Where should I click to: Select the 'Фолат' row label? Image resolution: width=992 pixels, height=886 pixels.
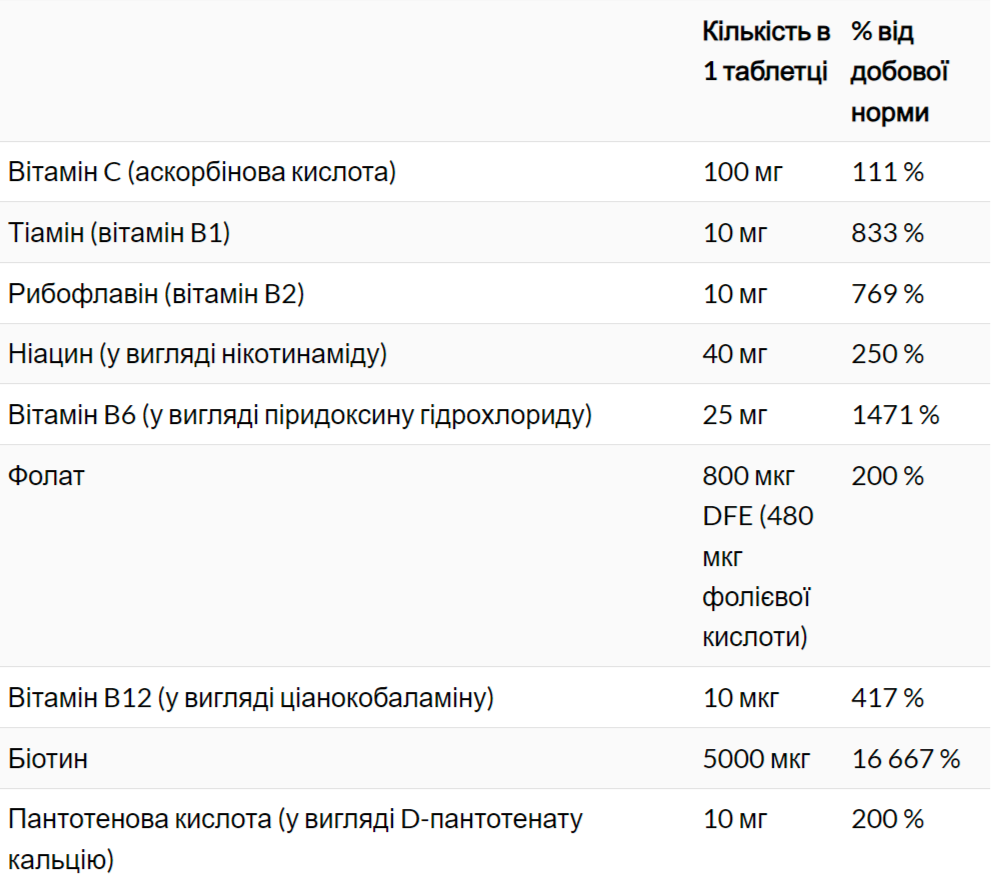(46, 476)
